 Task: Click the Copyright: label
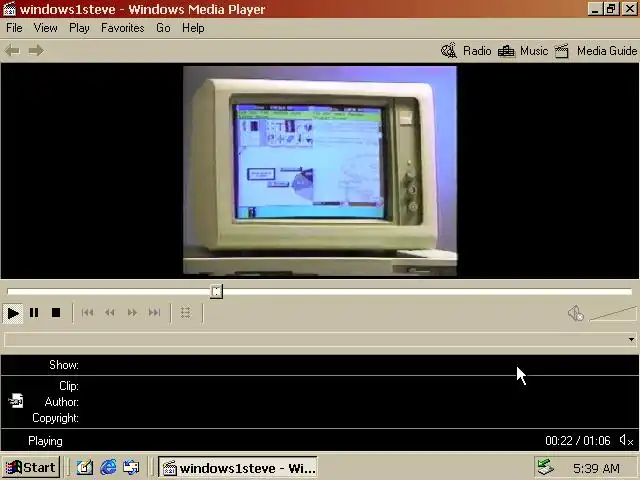55,418
